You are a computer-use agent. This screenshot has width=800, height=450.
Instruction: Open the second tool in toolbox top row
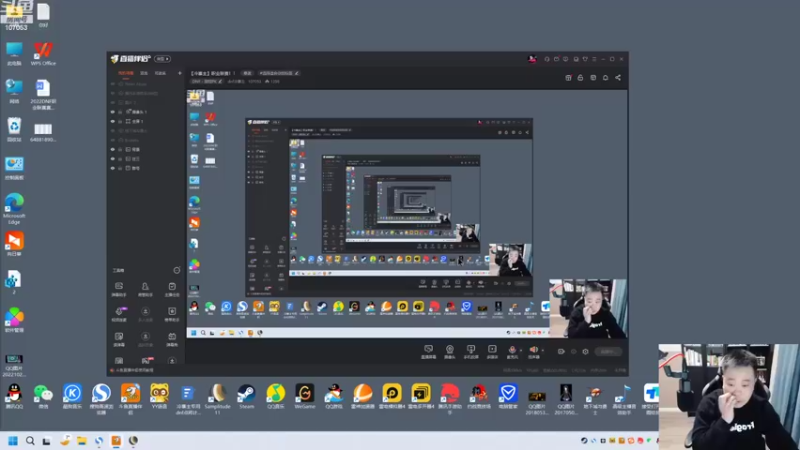point(145,289)
